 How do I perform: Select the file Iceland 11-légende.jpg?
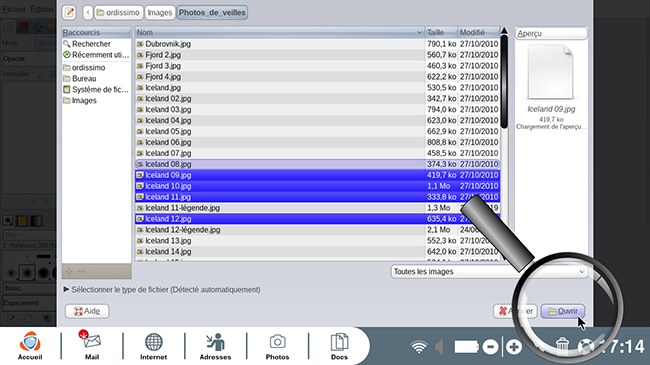318,208
